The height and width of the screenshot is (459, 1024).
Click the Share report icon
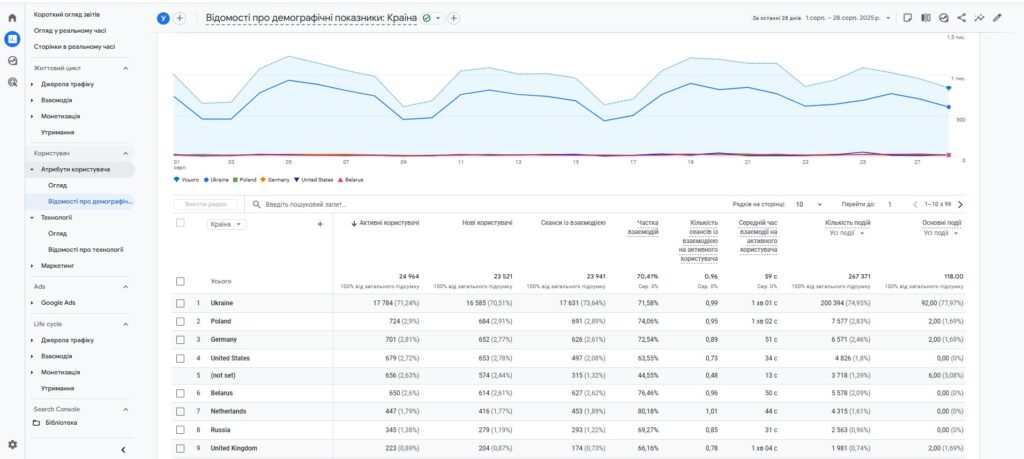click(961, 18)
